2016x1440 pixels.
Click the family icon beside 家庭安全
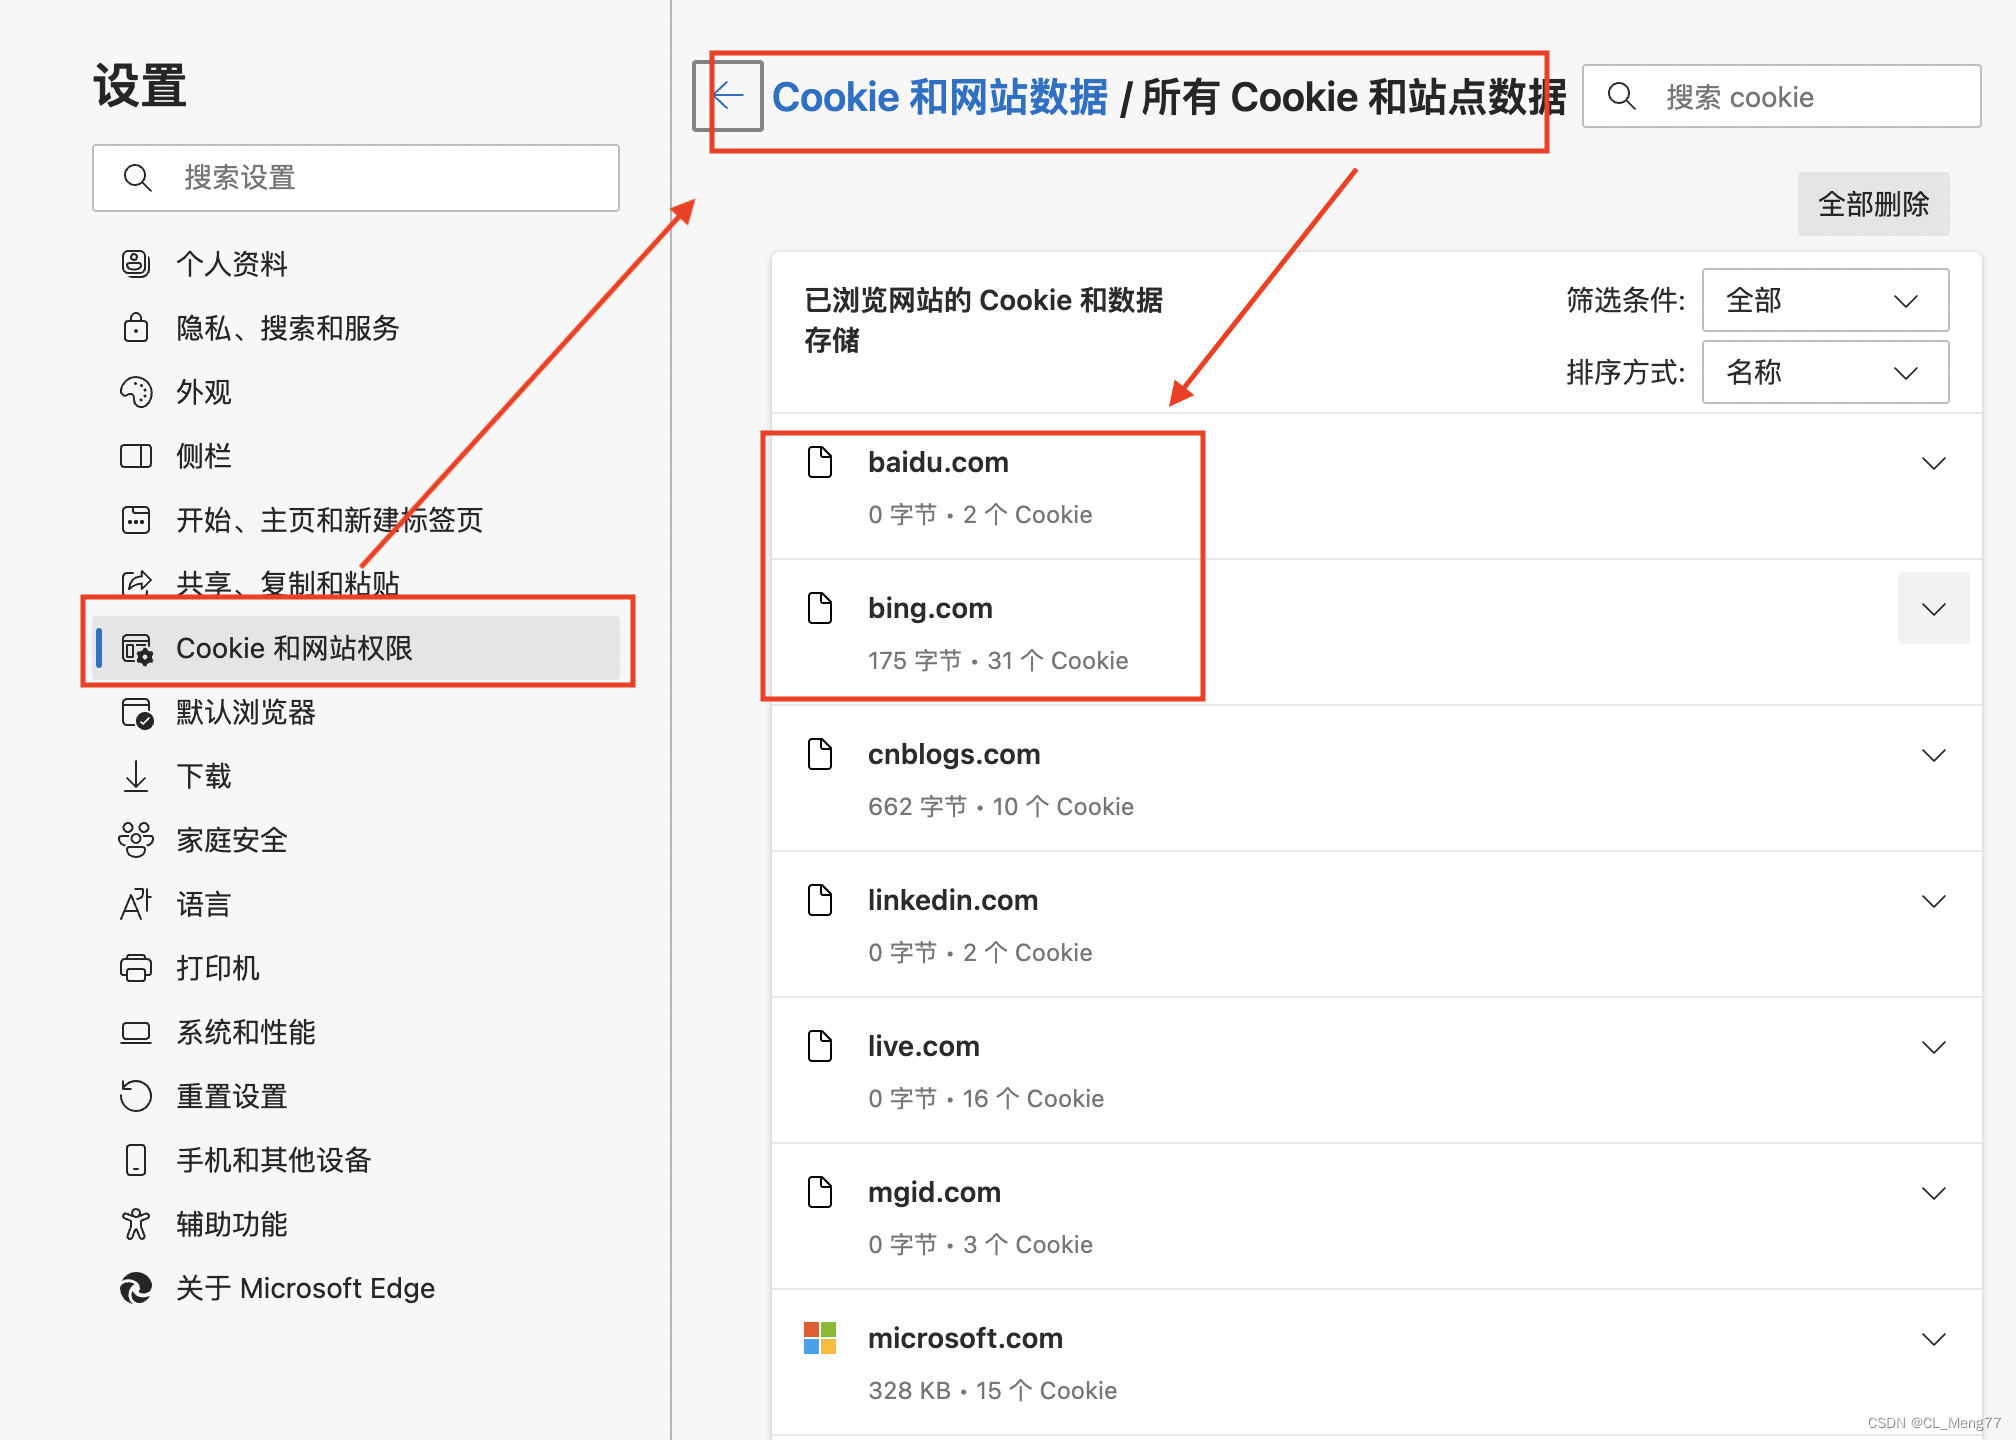click(136, 840)
